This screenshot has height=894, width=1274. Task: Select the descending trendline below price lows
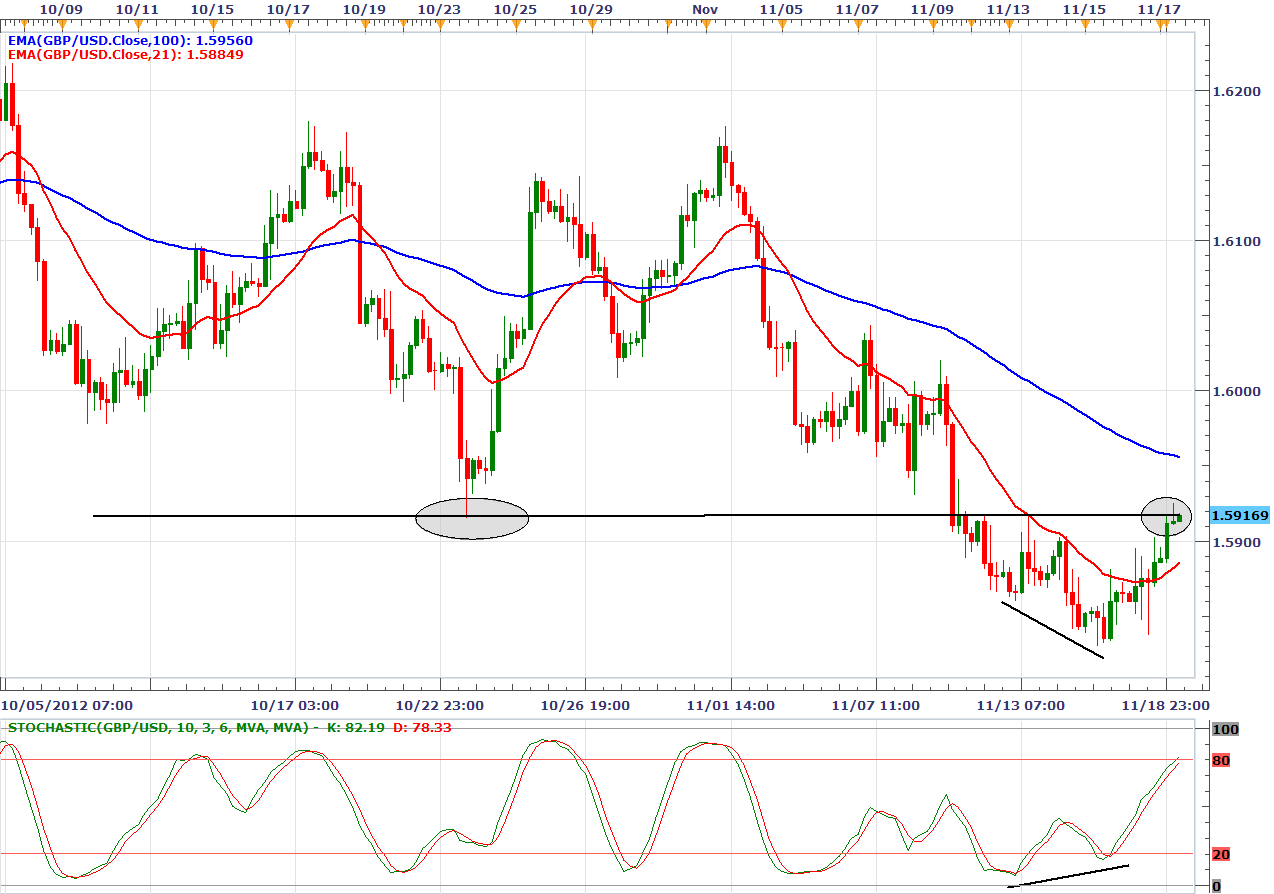(x=1052, y=630)
